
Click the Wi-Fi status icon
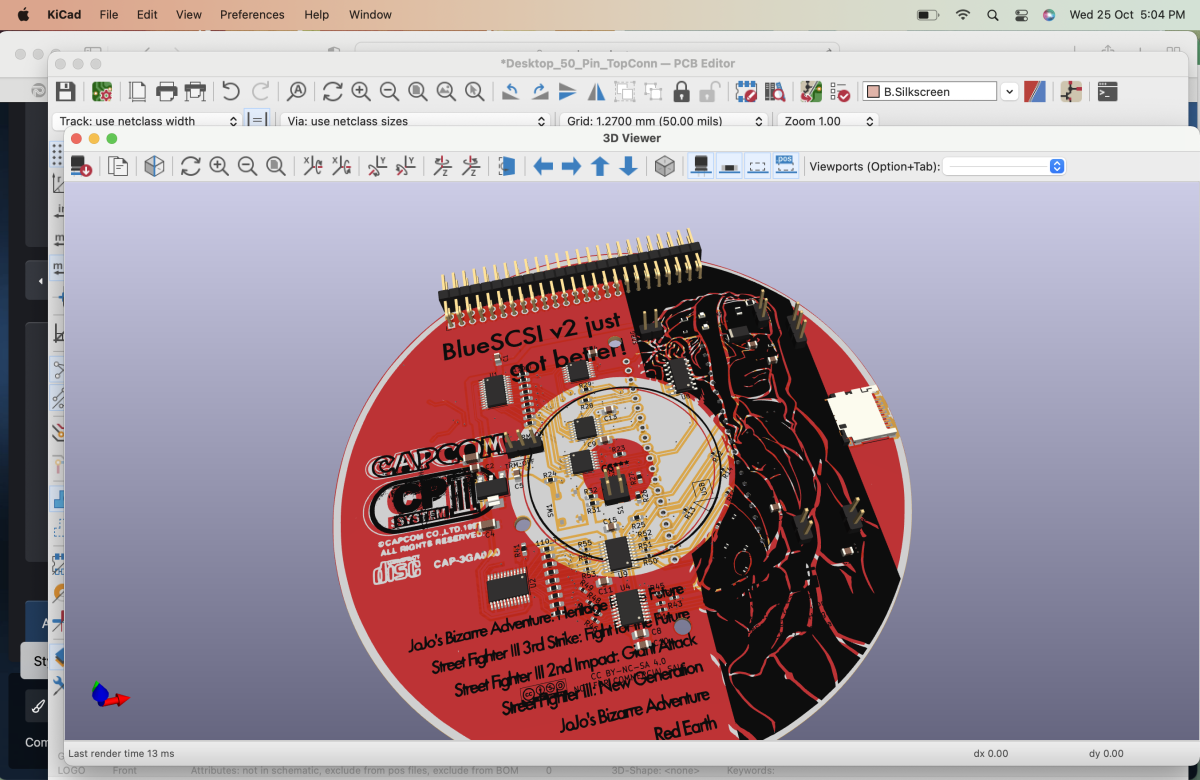point(963,15)
